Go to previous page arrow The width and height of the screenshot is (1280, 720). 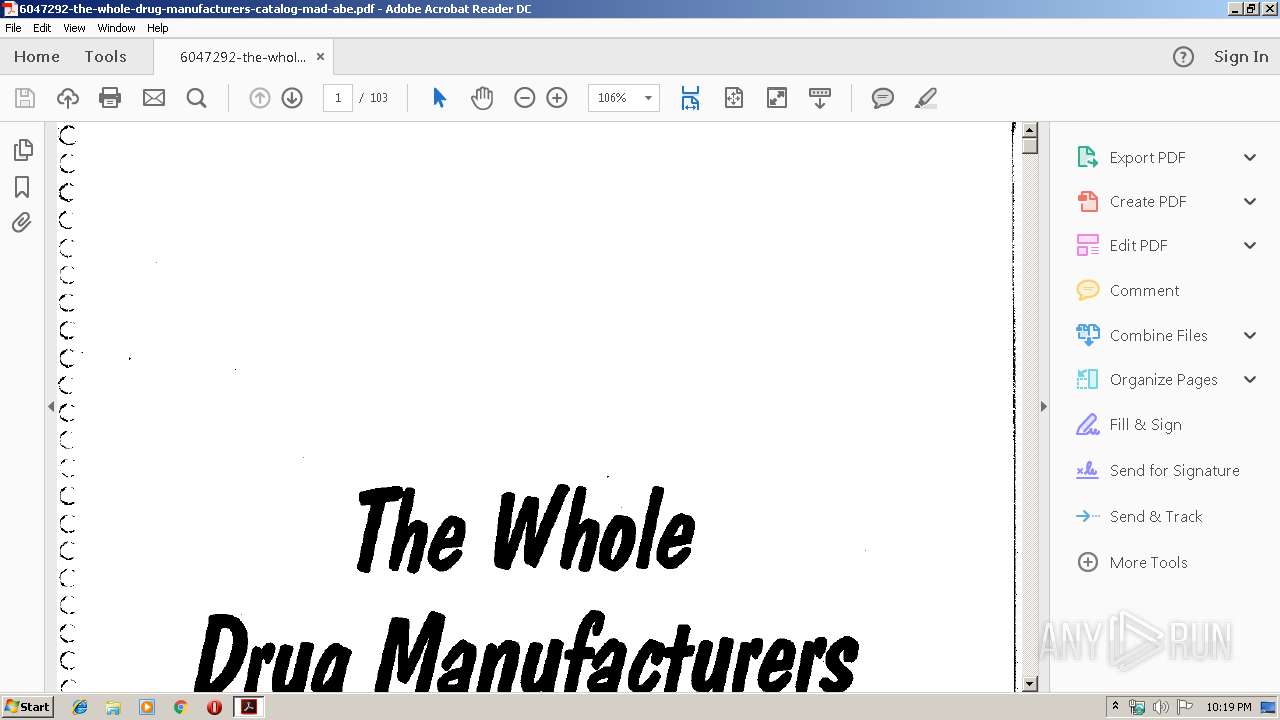260,98
